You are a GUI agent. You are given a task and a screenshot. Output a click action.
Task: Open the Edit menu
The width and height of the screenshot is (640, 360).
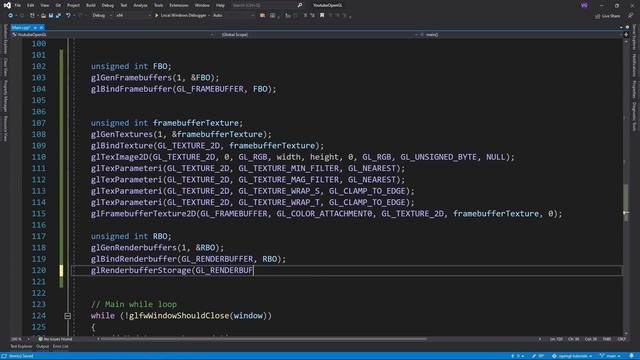[x=31, y=5]
